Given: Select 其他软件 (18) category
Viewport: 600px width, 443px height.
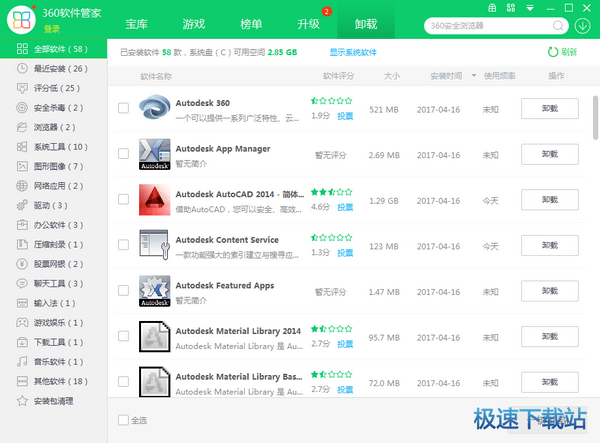Looking at the screenshot, I should click(54, 381).
